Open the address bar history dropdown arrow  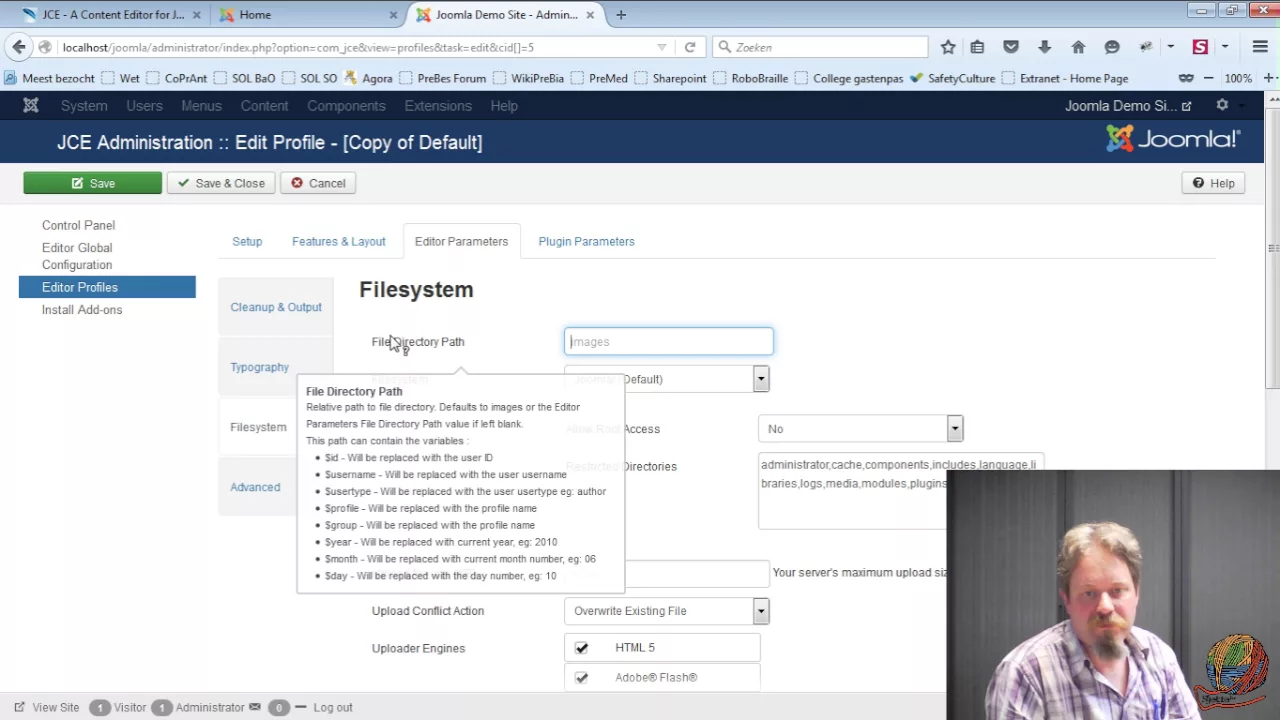click(x=661, y=47)
